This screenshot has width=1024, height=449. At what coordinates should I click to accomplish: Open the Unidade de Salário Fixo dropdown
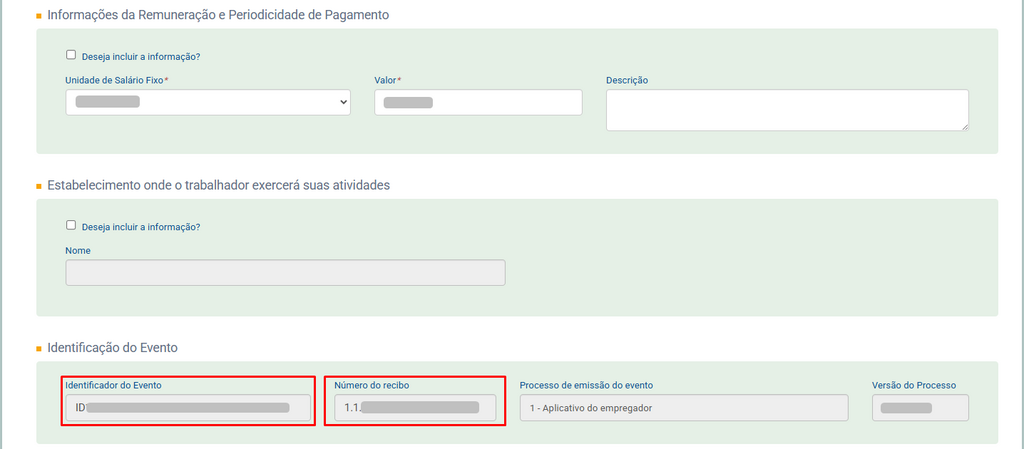(x=208, y=102)
